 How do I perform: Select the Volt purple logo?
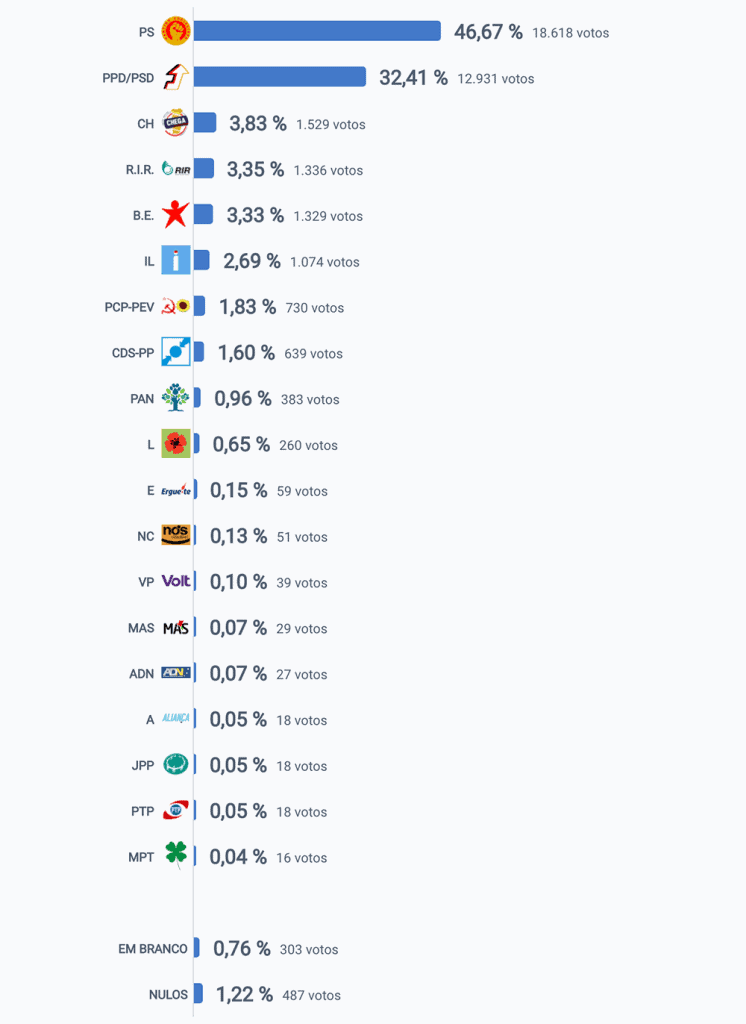(x=176, y=581)
